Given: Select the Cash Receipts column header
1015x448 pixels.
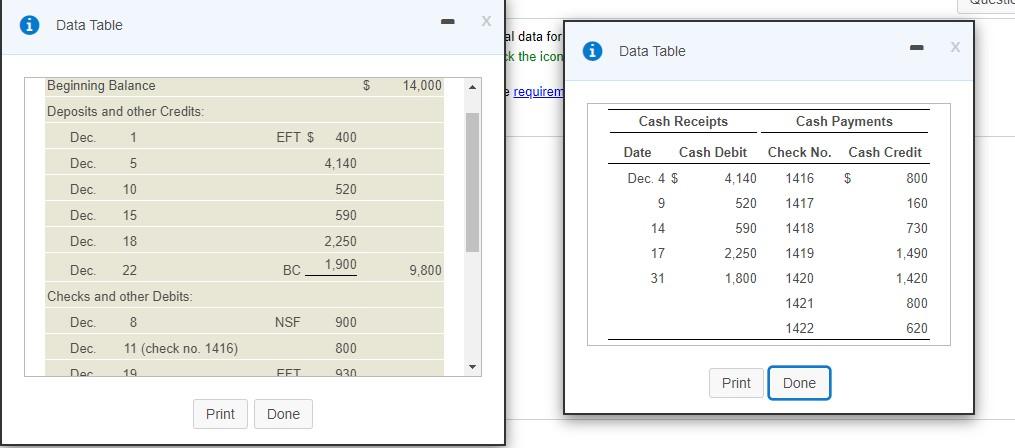Looking at the screenshot, I should [683, 122].
